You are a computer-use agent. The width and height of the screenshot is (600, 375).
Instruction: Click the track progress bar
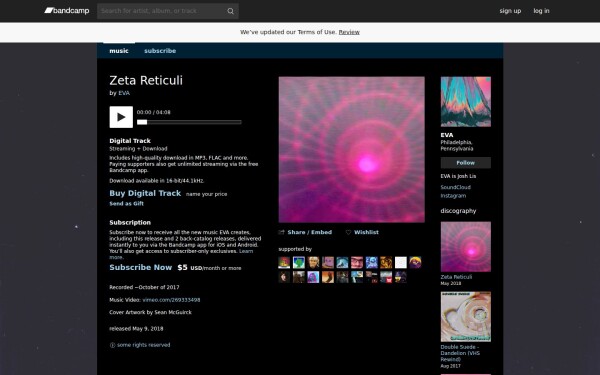point(189,122)
